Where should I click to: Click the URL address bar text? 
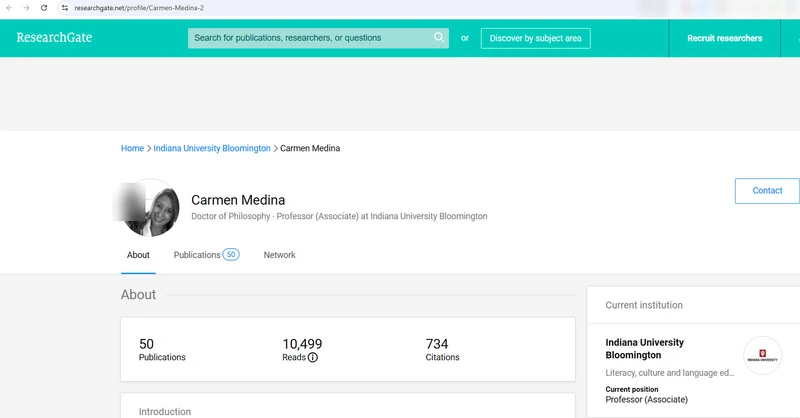pos(139,8)
